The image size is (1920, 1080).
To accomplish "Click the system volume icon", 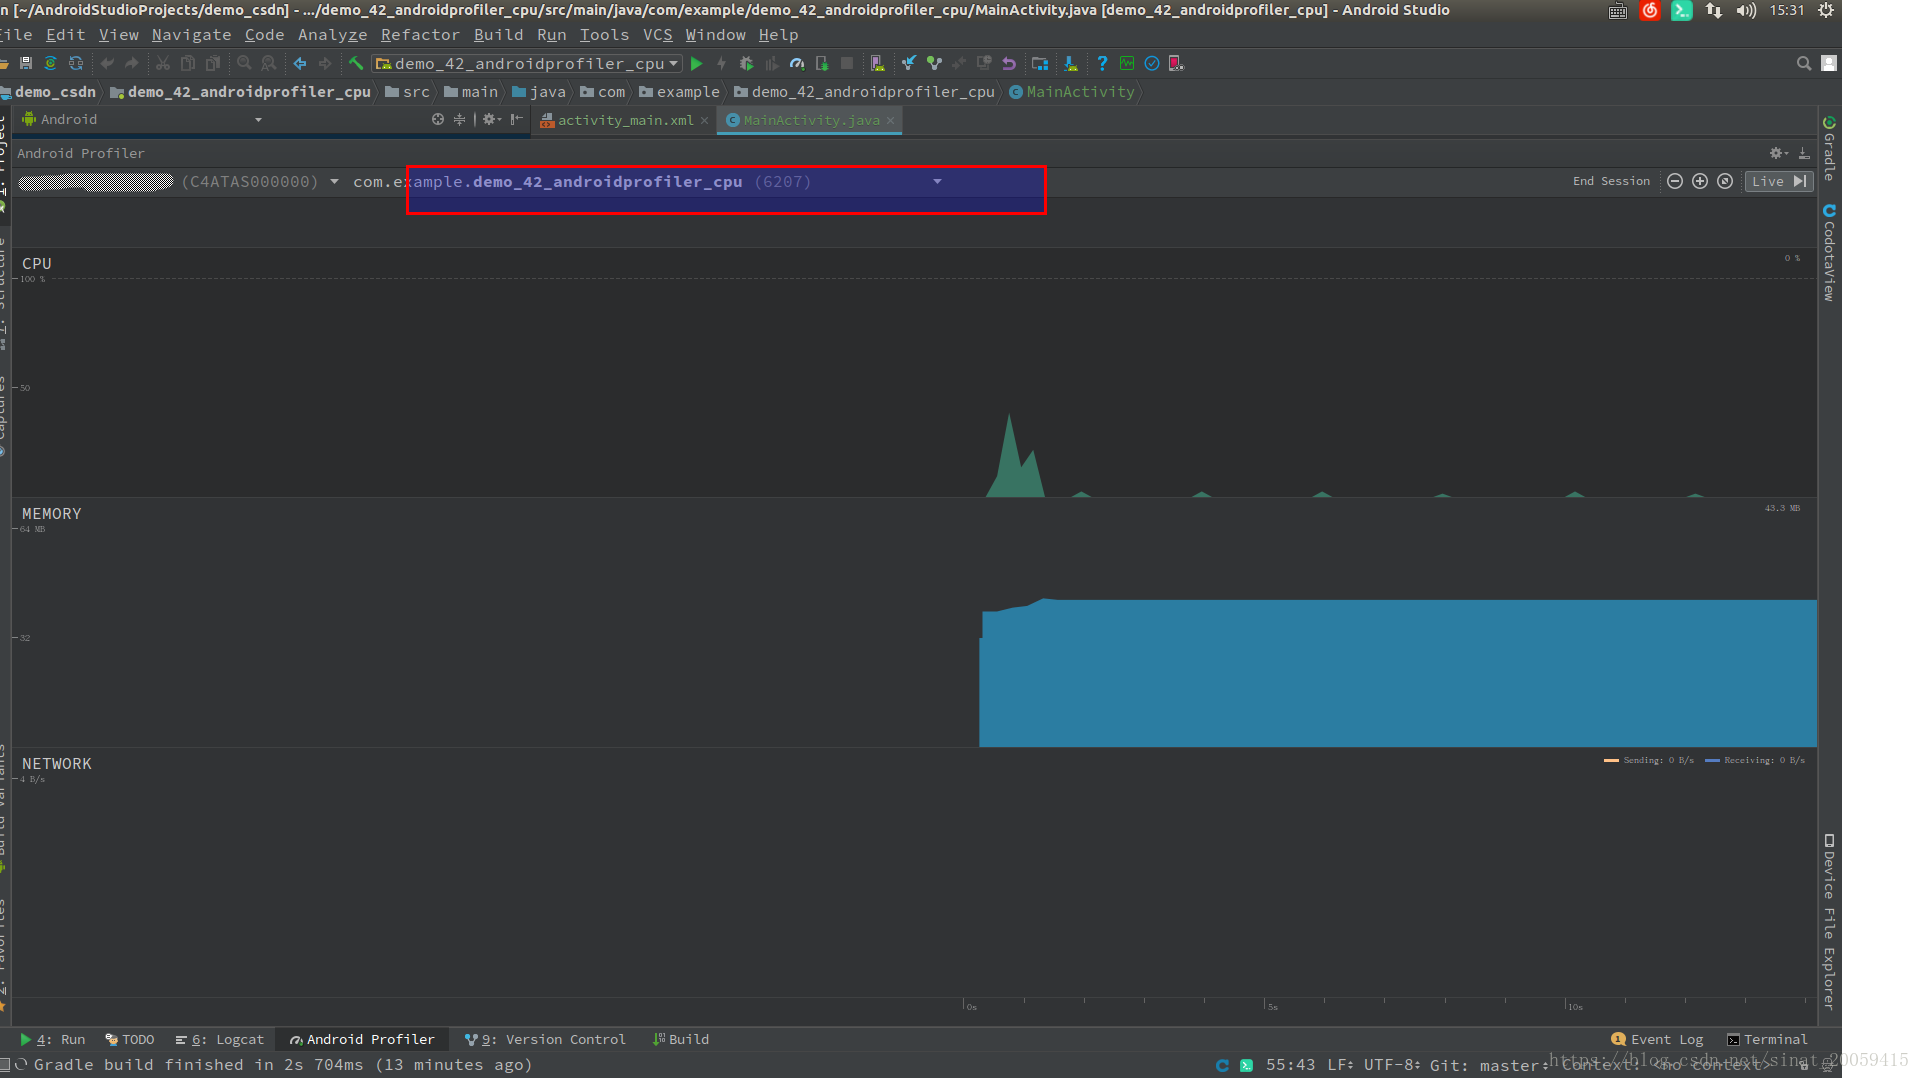I will [1746, 11].
